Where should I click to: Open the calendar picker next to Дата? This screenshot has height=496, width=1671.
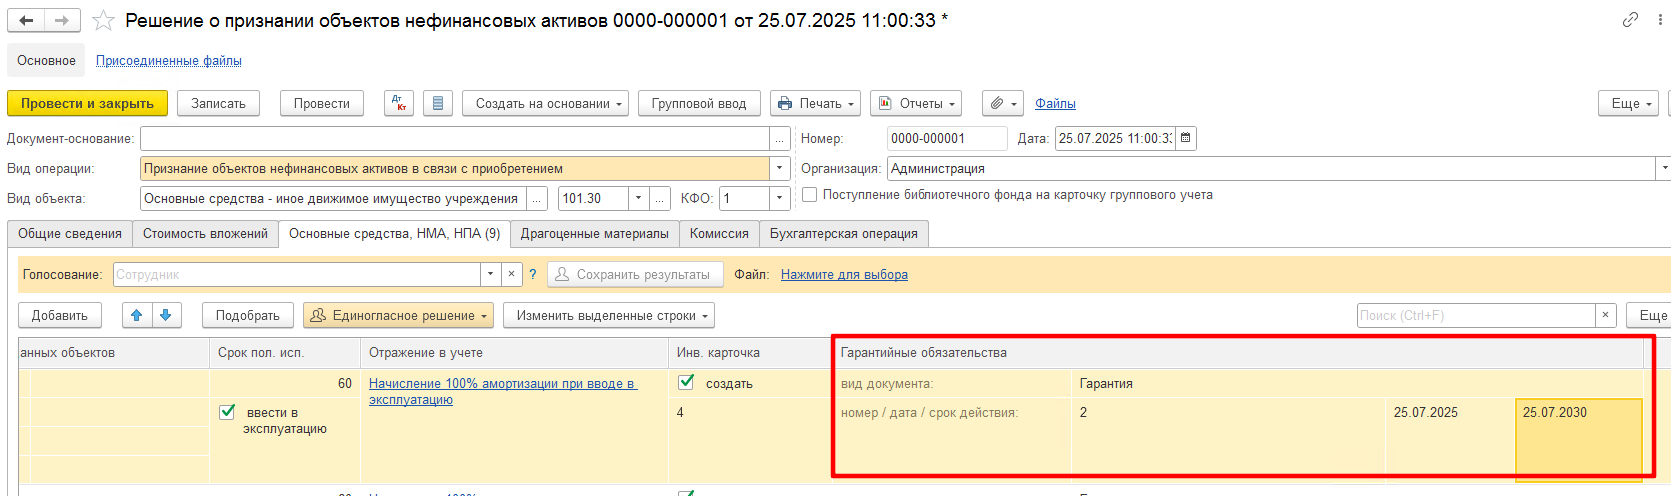1186,138
